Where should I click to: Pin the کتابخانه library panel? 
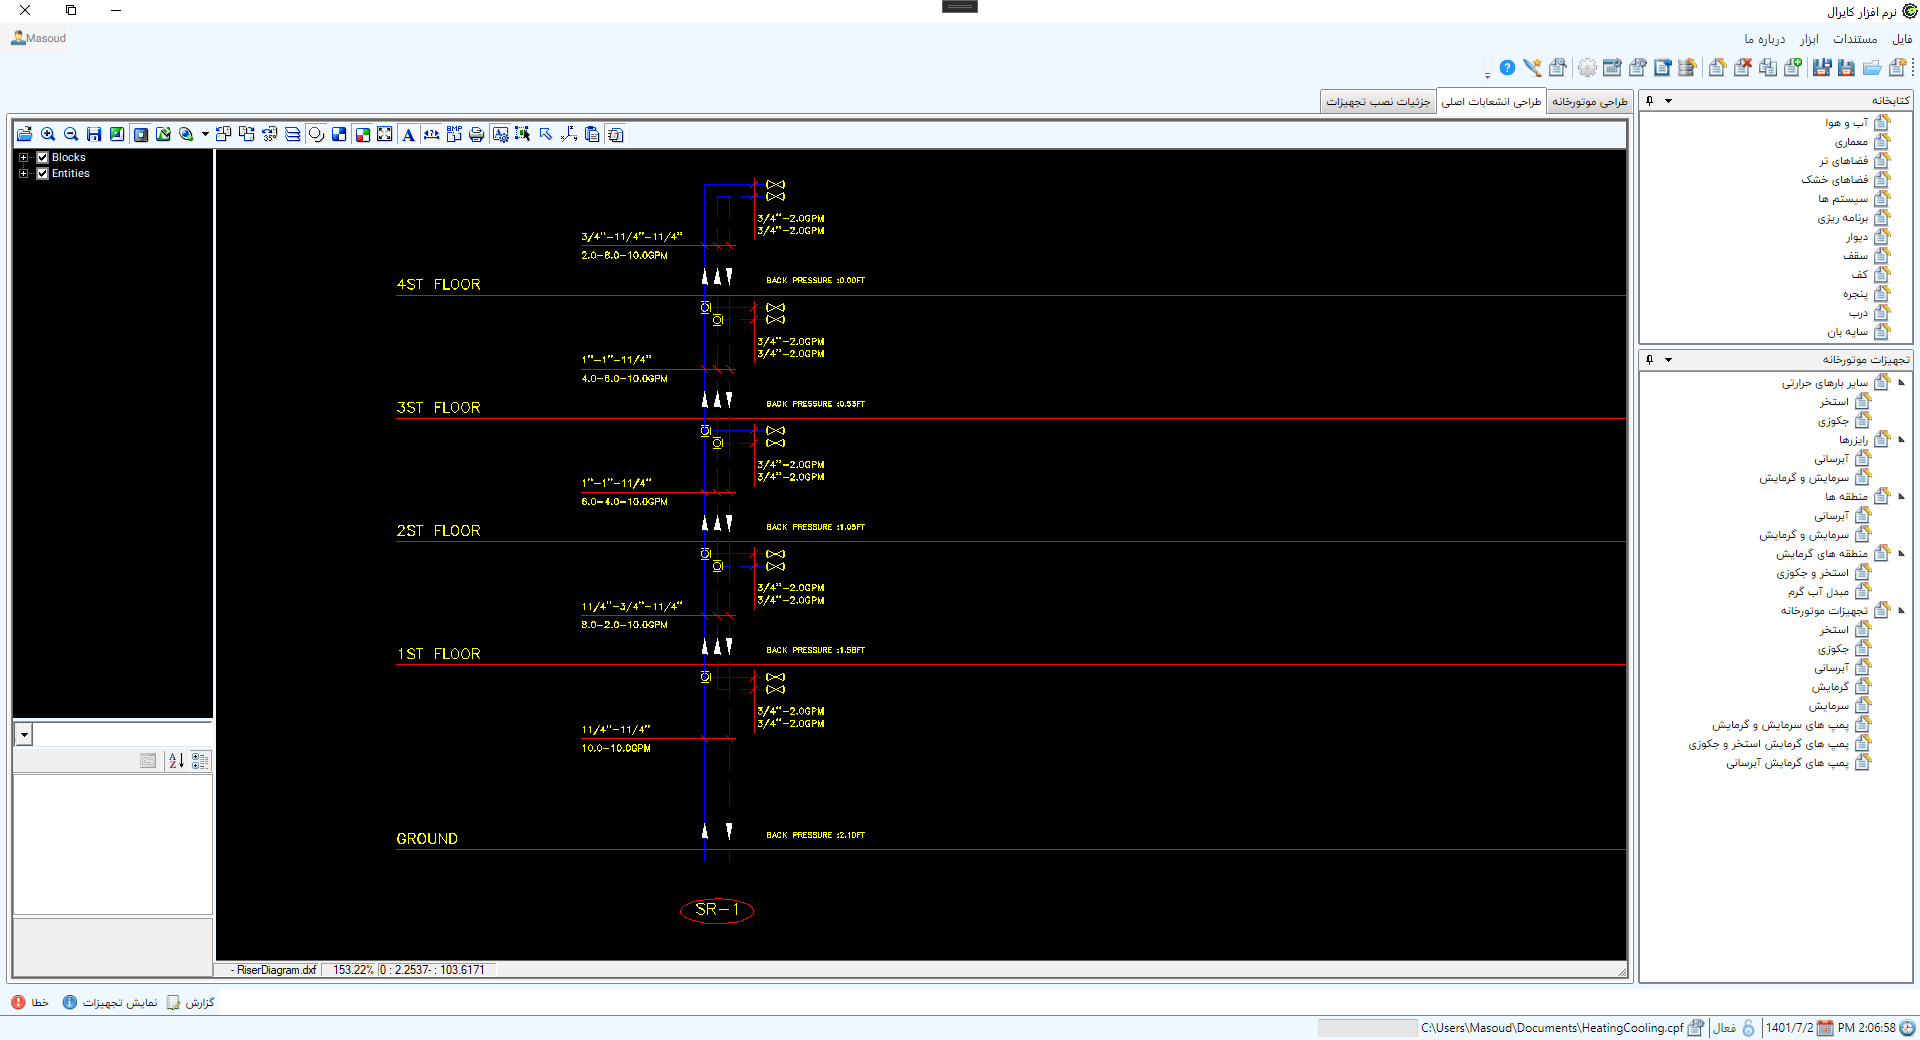1650,101
